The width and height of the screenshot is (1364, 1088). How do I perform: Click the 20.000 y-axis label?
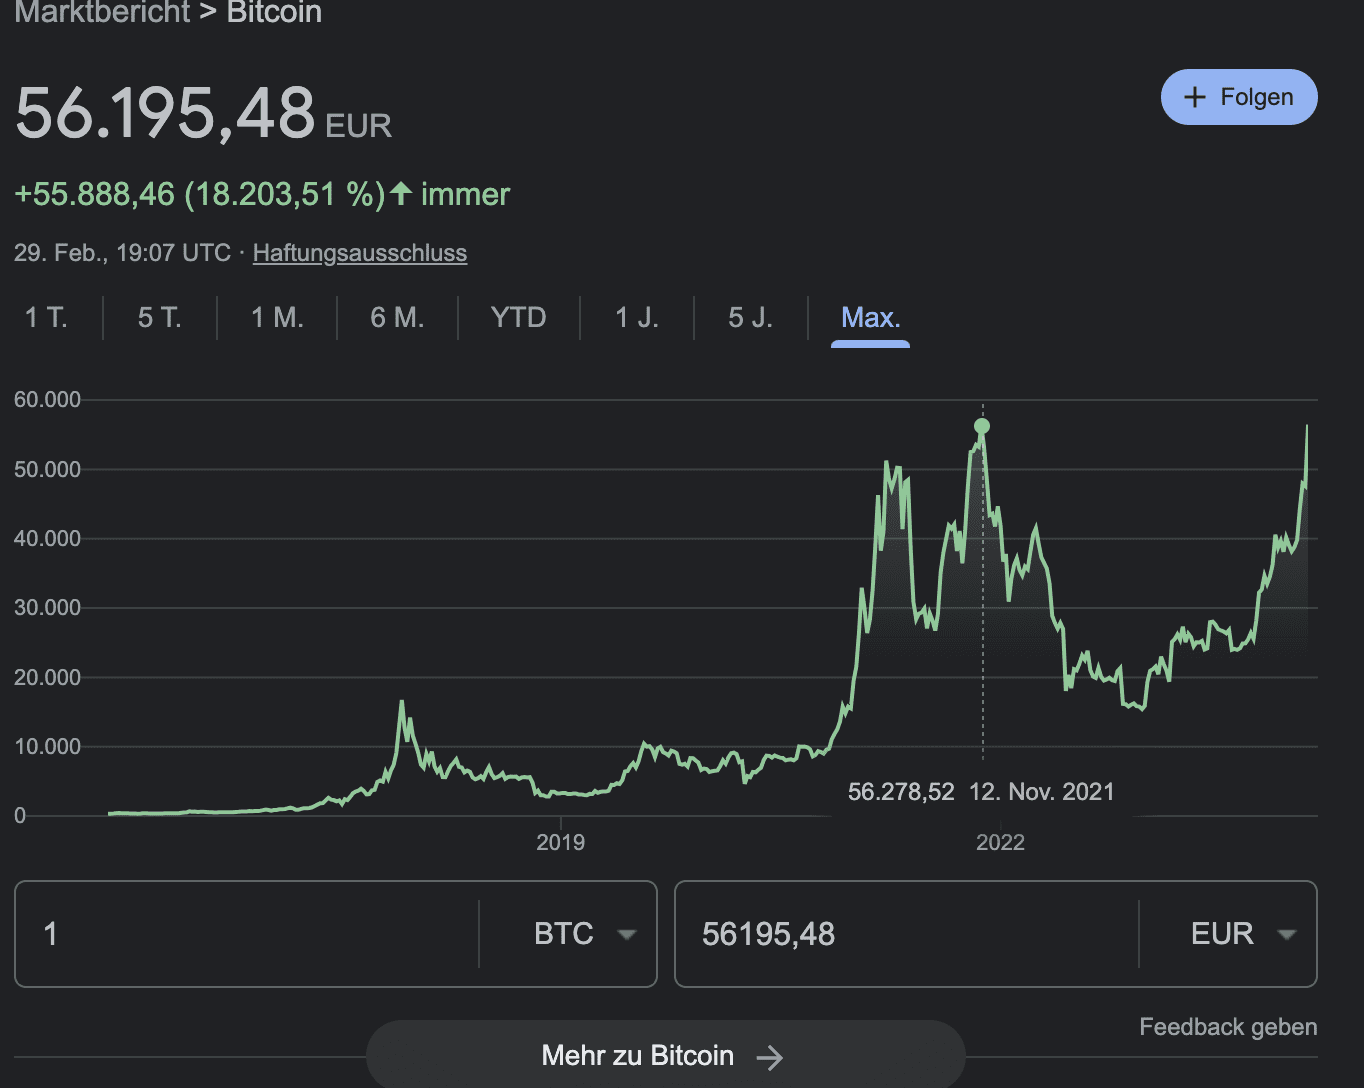click(47, 677)
